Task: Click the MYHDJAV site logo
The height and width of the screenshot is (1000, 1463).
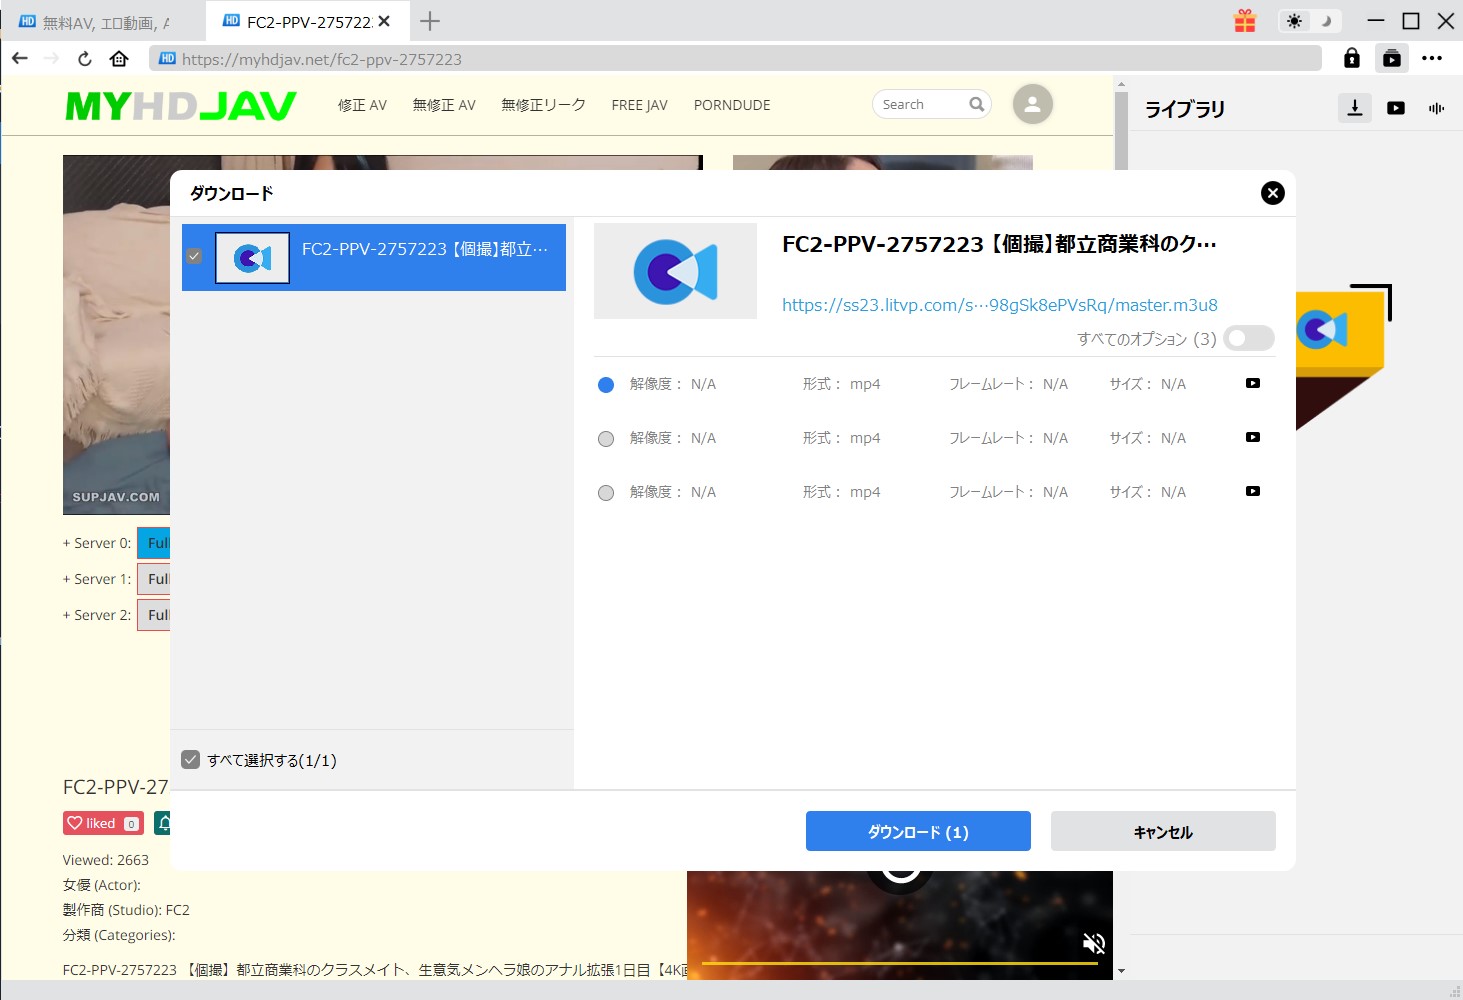Action: [x=181, y=105]
